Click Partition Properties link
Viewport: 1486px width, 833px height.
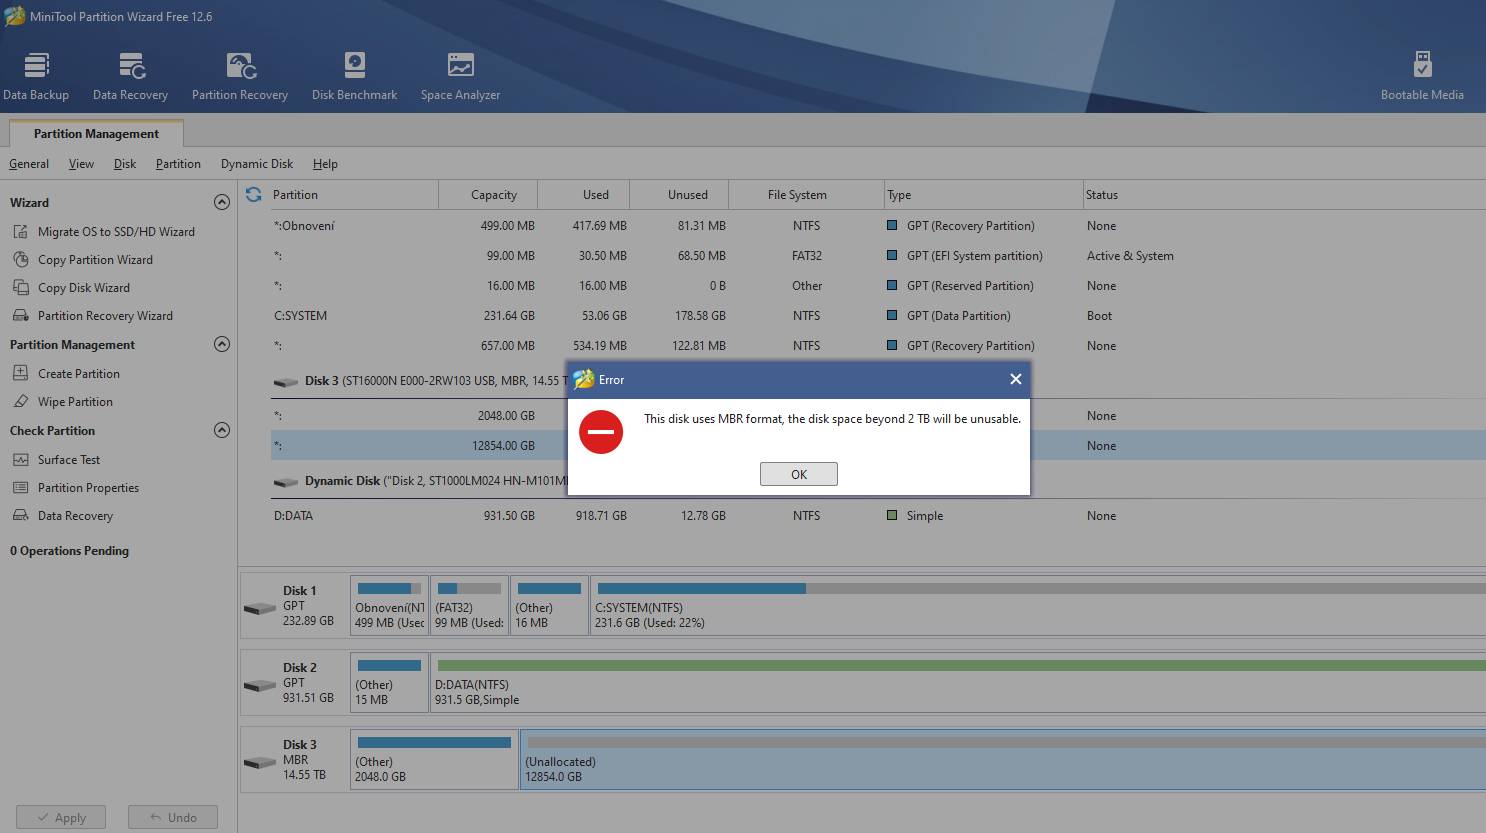point(88,488)
